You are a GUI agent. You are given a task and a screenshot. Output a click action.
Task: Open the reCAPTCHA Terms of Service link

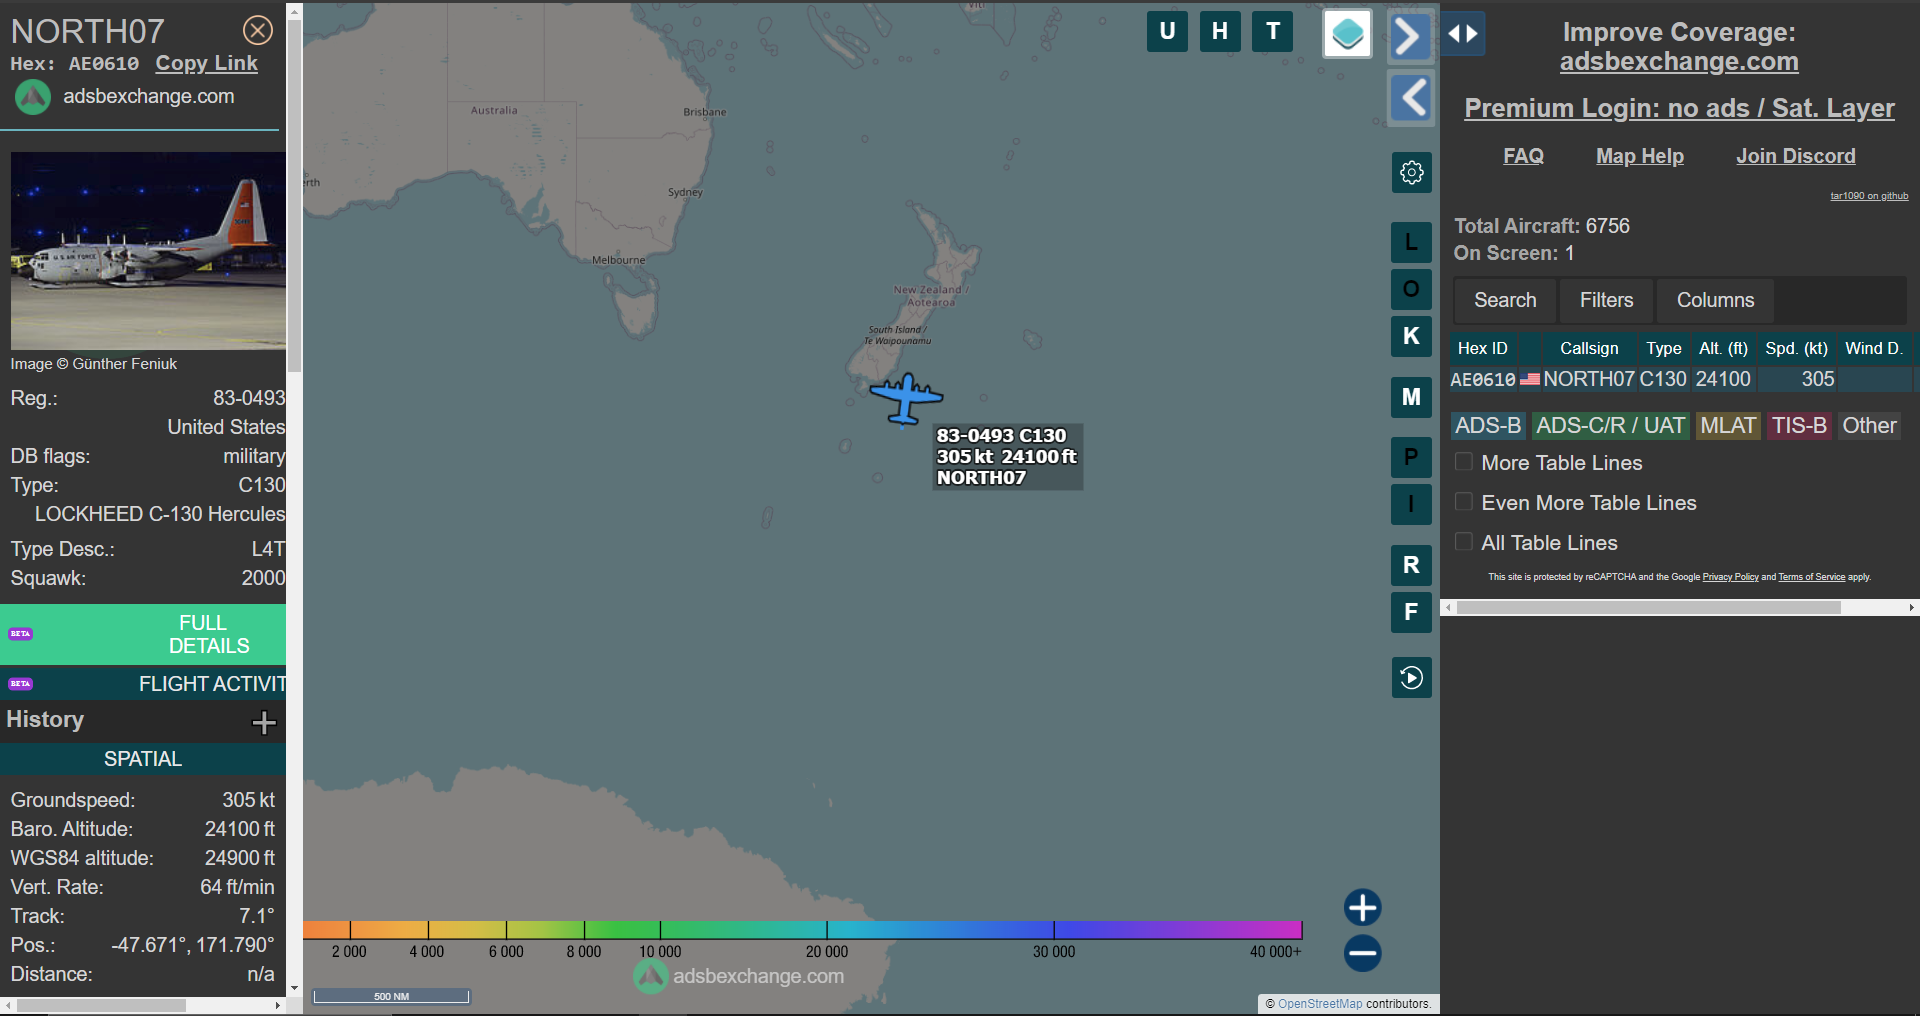(1811, 577)
